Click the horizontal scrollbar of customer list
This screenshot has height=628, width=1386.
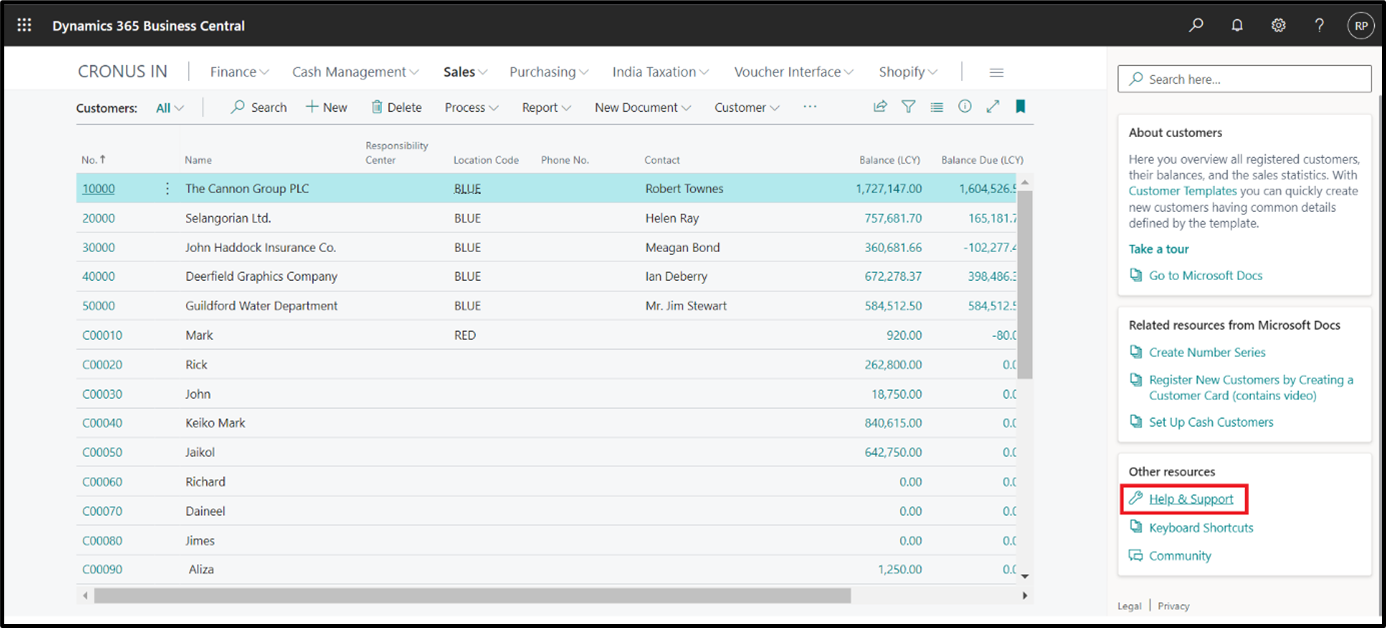(472, 595)
